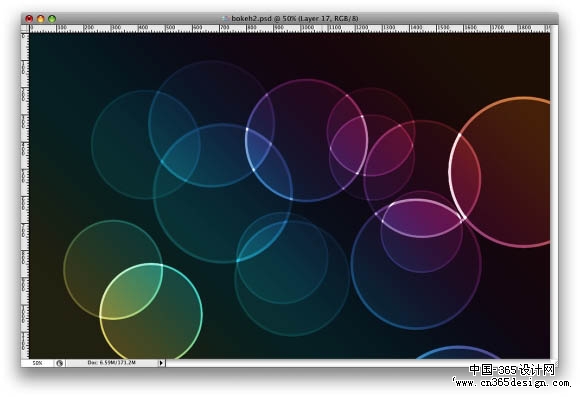Screen dimensions: 580x397
Task: Click the partial blue circle at bottom edge
Action: pyautogui.click(x=458, y=353)
